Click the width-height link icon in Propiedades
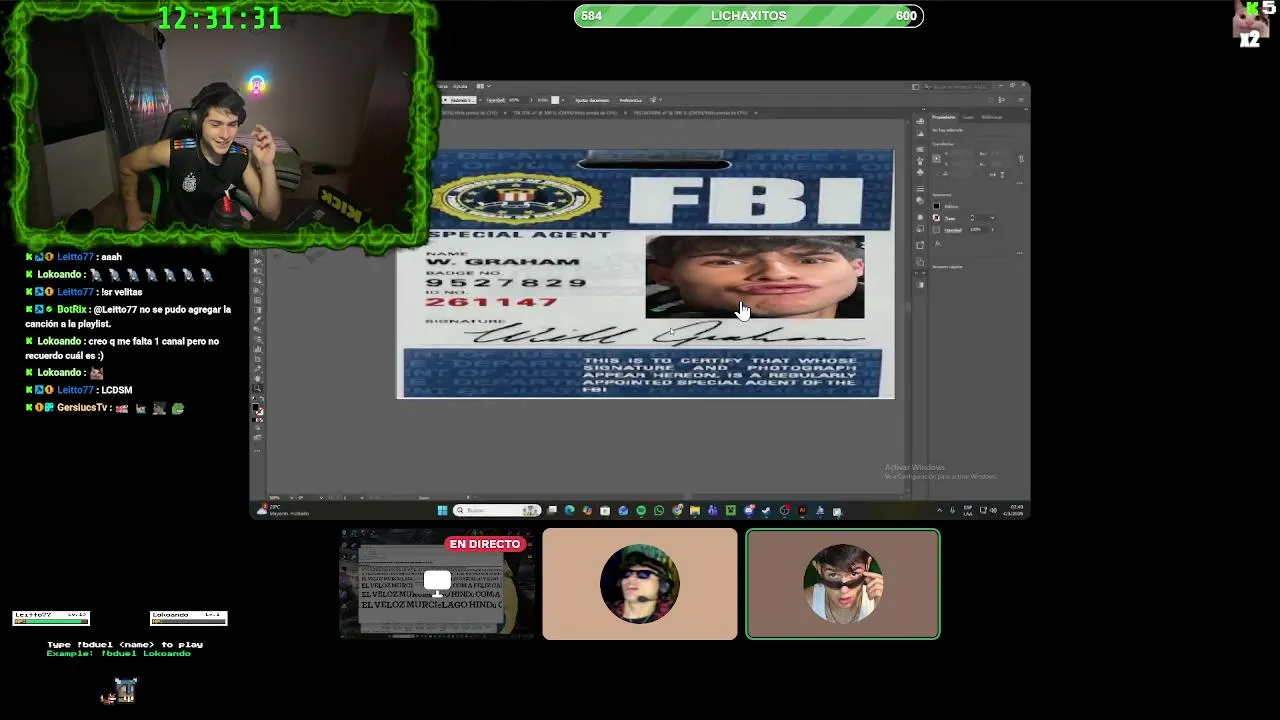The width and height of the screenshot is (1280, 720). (x=1021, y=159)
